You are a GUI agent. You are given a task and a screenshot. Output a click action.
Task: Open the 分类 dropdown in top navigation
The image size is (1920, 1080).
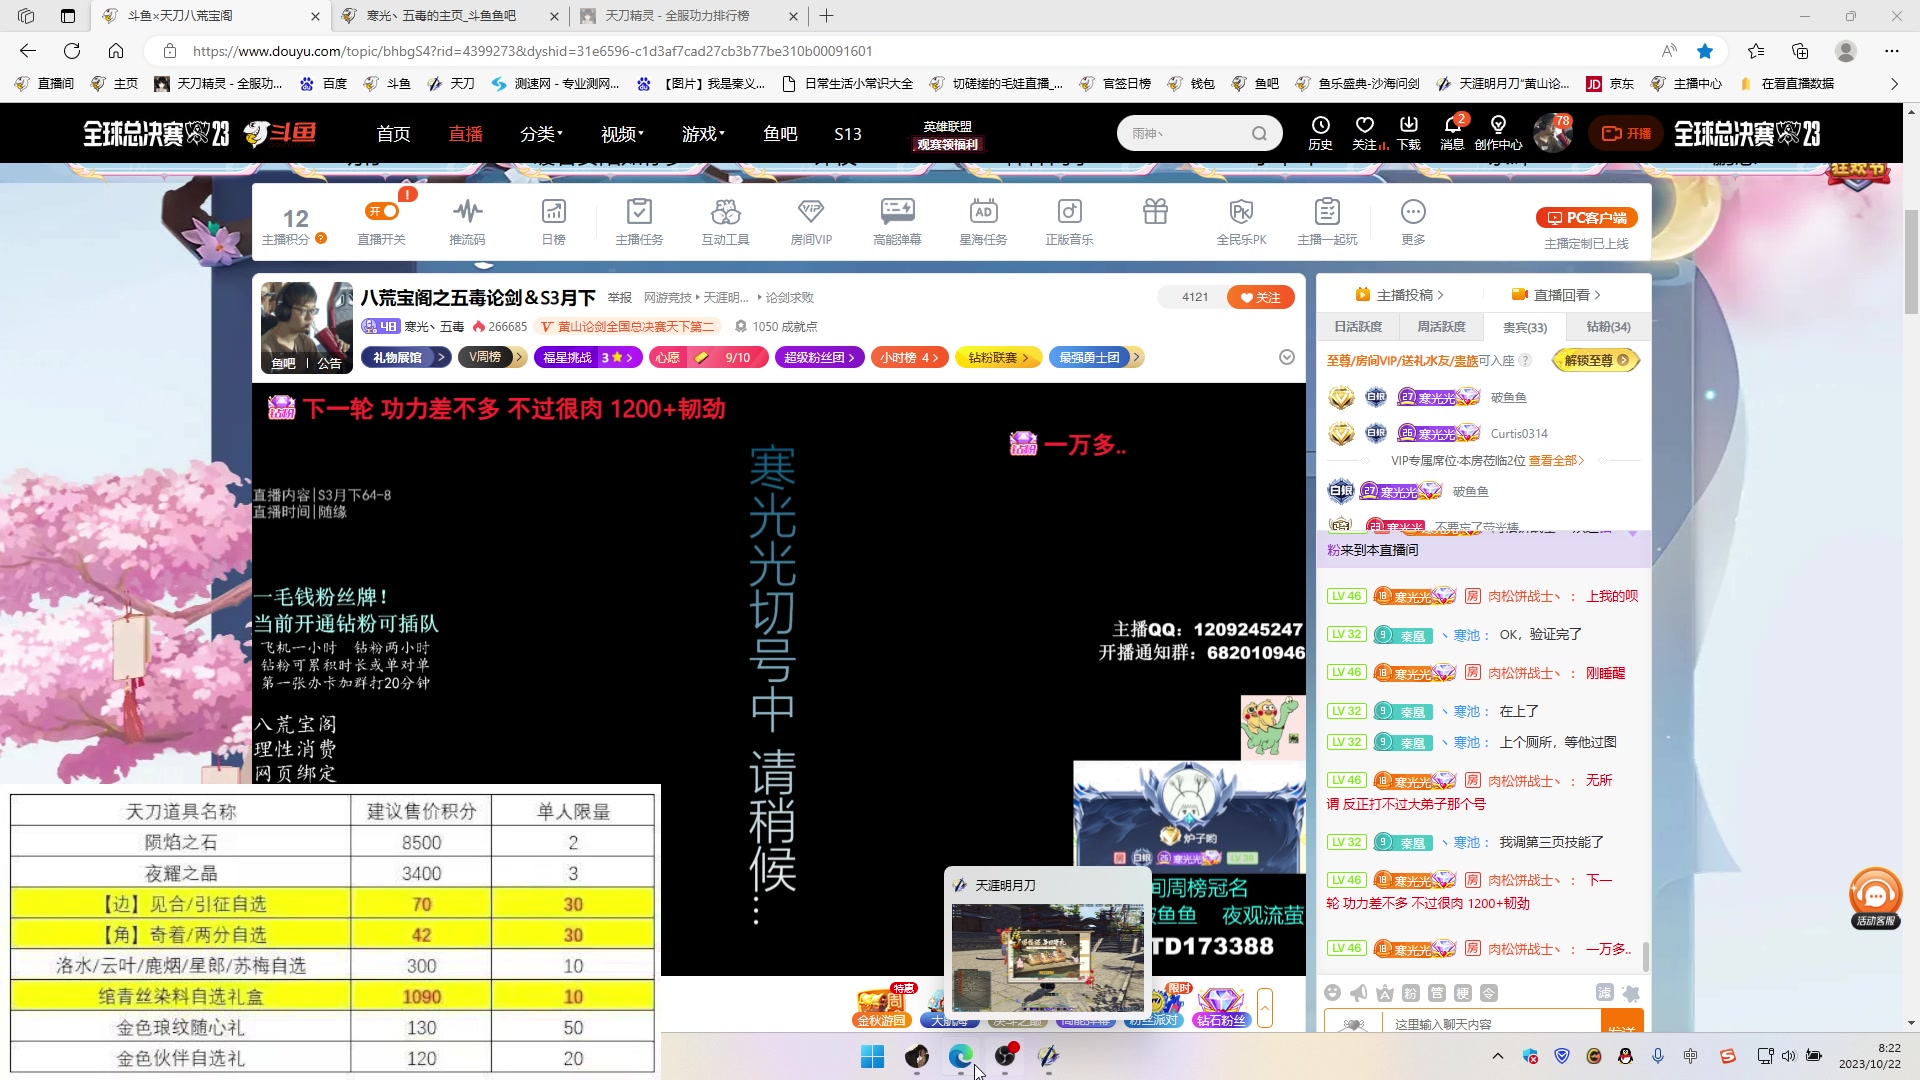point(541,133)
